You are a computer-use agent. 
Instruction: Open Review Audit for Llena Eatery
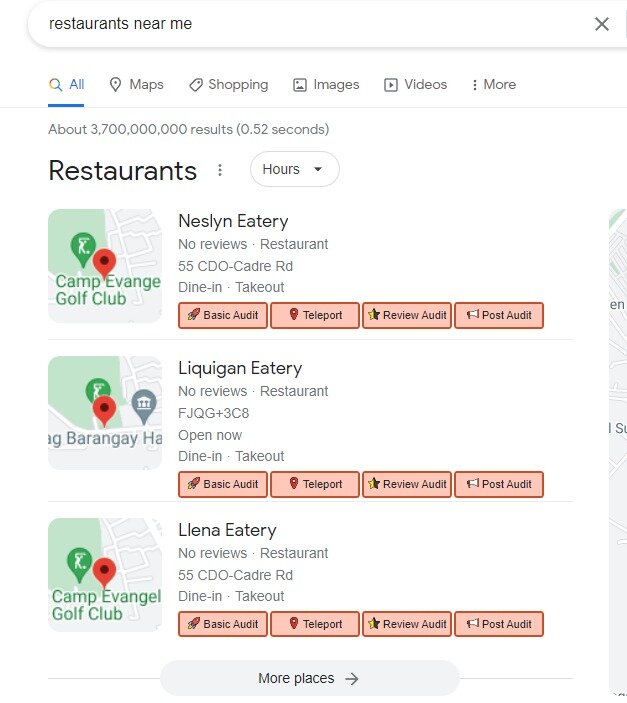tap(407, 624)
